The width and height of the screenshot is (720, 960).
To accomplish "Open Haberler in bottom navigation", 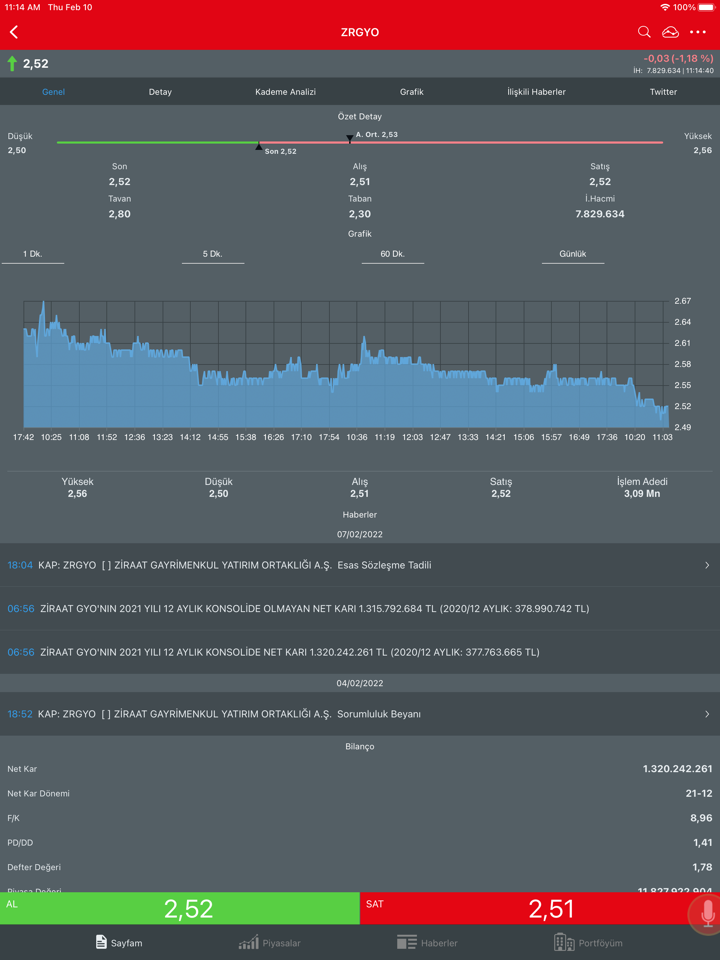I will pyautogui.click(x=427, y=942).
